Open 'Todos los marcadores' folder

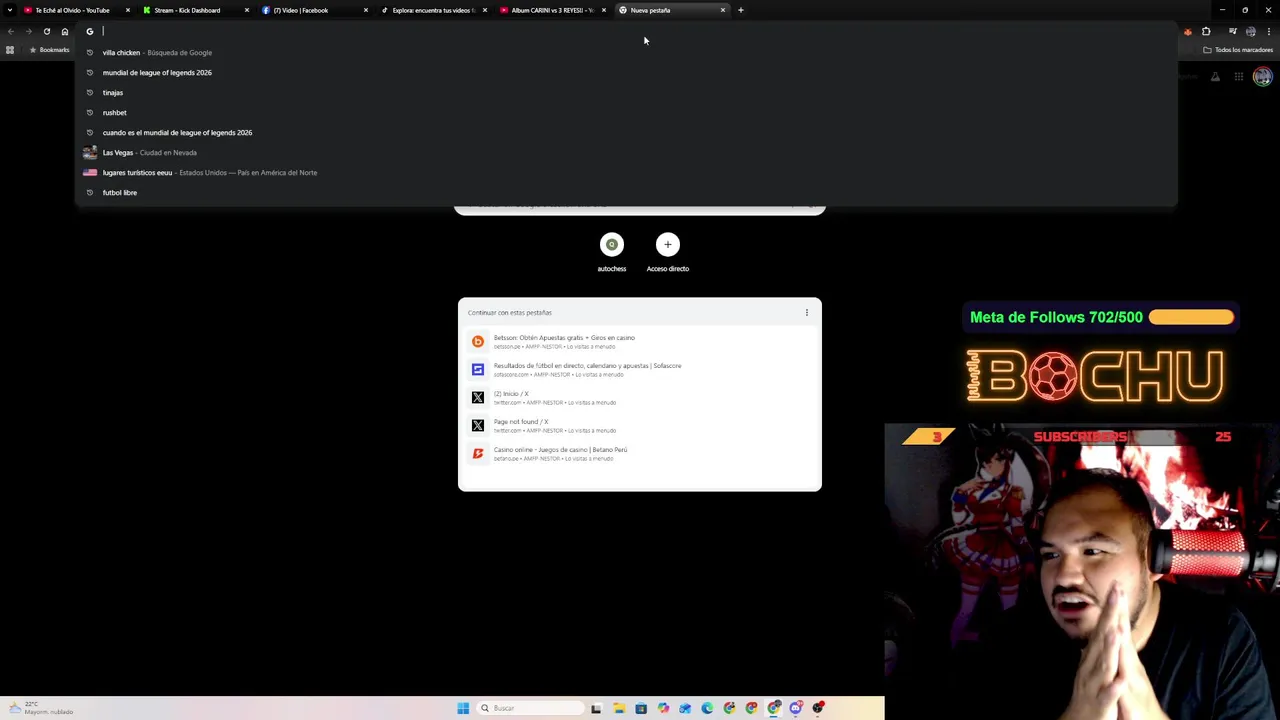[x=1238, y=50]
